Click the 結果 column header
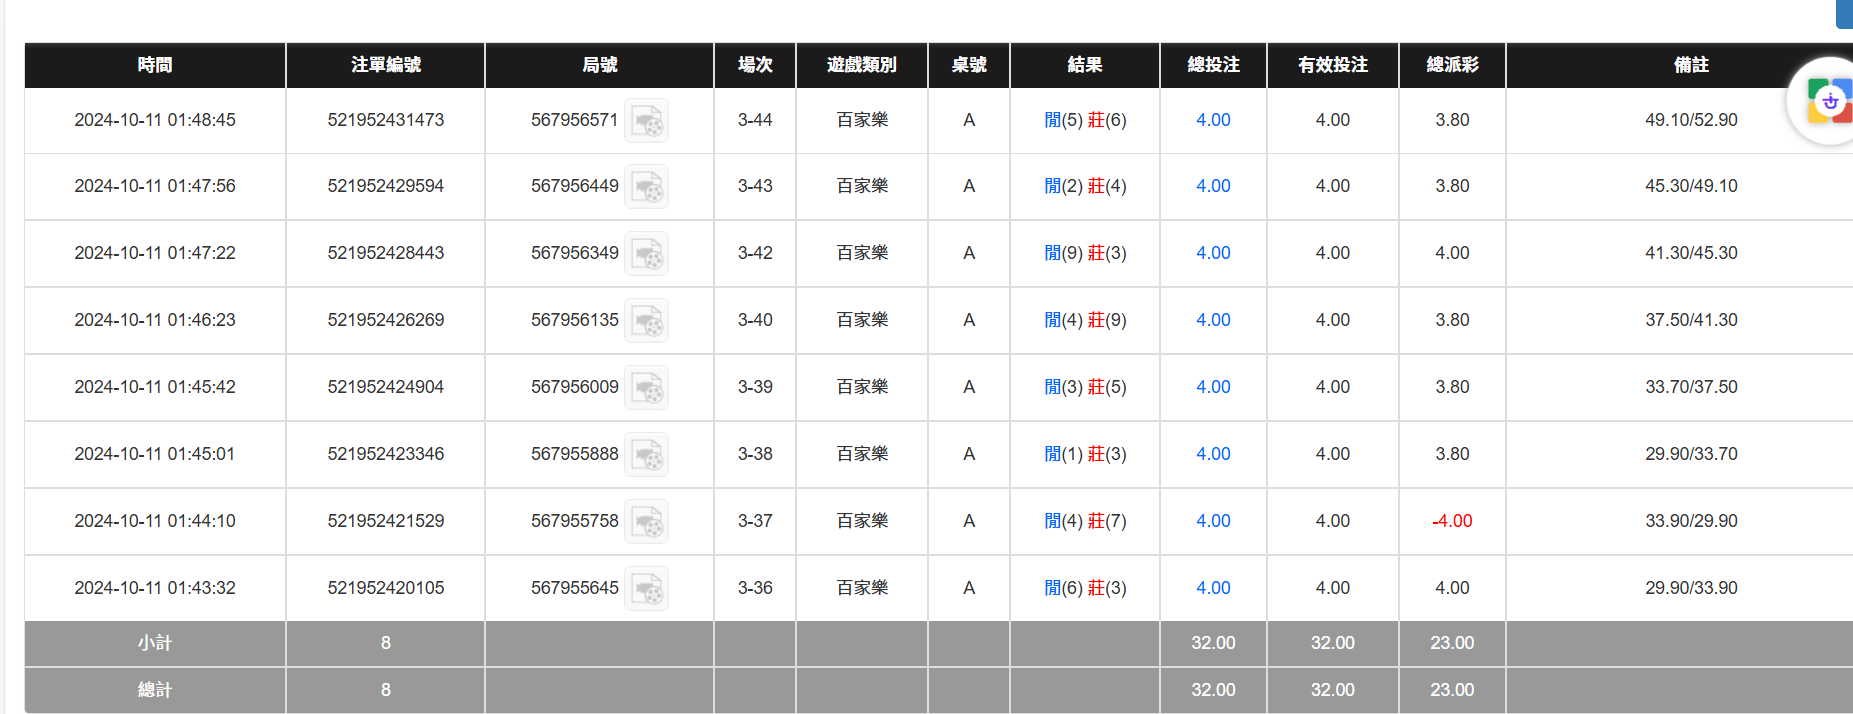 tap(1085, 65)
